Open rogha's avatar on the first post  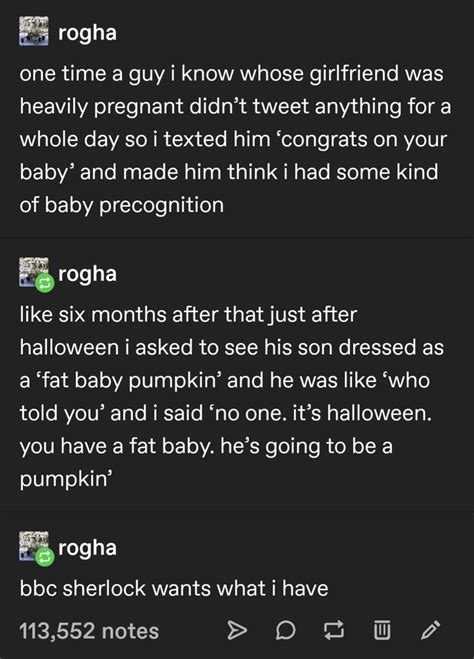34,31
